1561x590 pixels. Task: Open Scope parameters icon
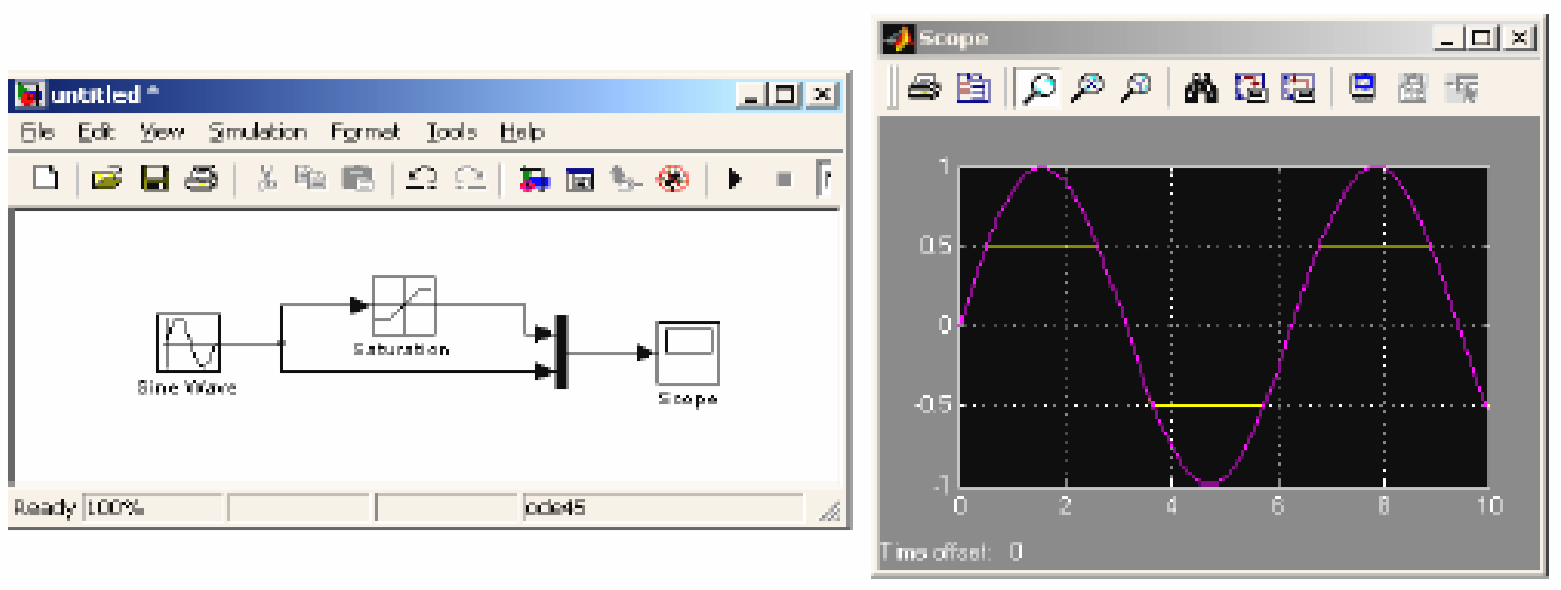972,89
